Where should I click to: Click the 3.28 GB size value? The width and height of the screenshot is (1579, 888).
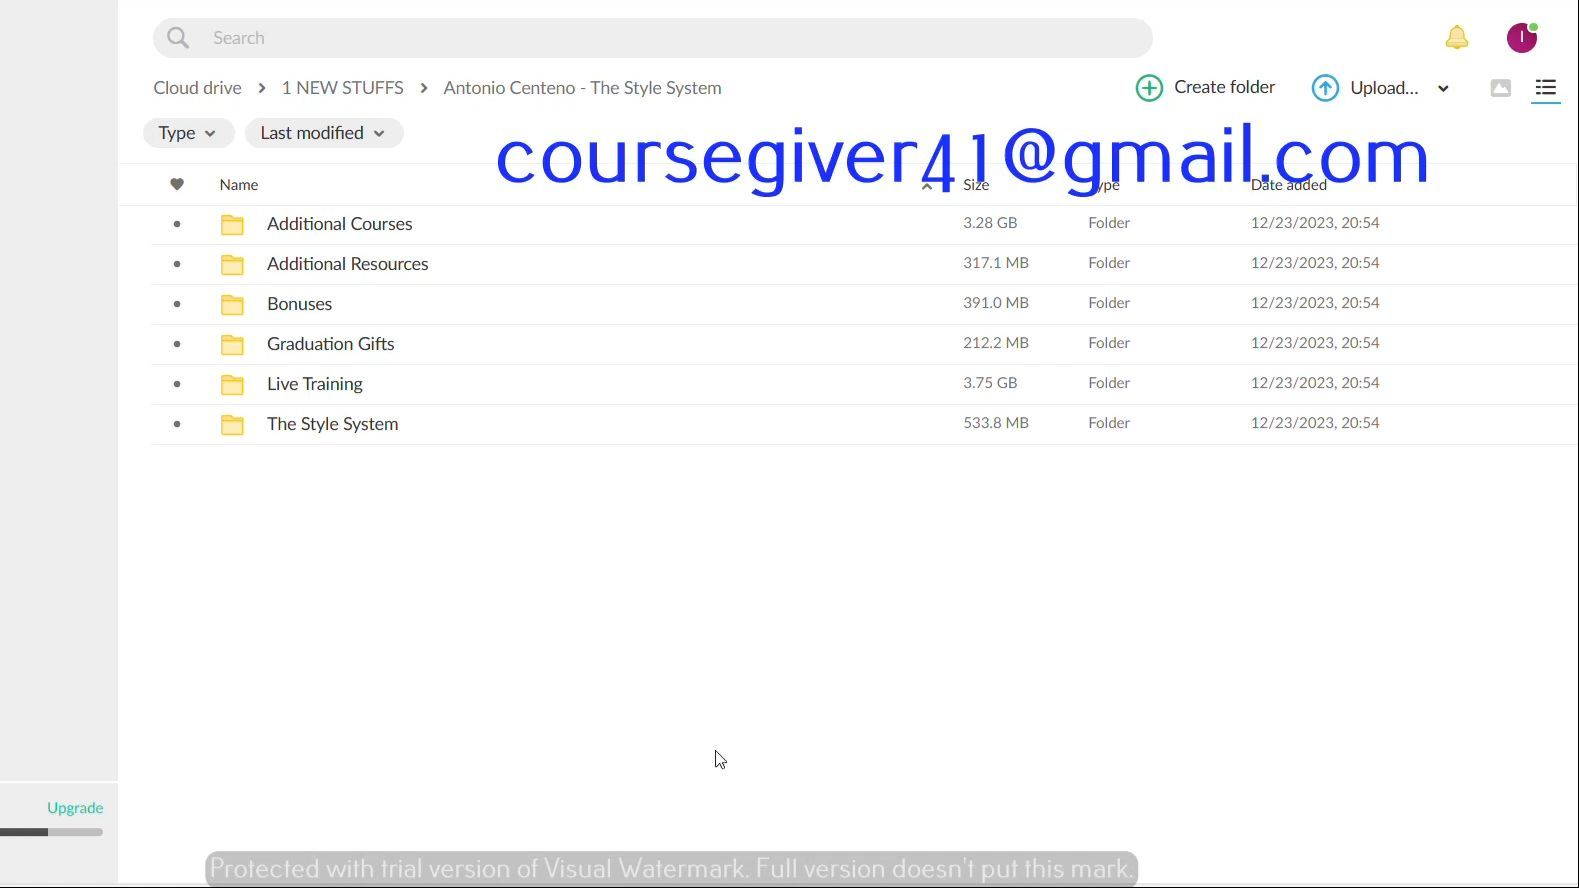point(990,223)
